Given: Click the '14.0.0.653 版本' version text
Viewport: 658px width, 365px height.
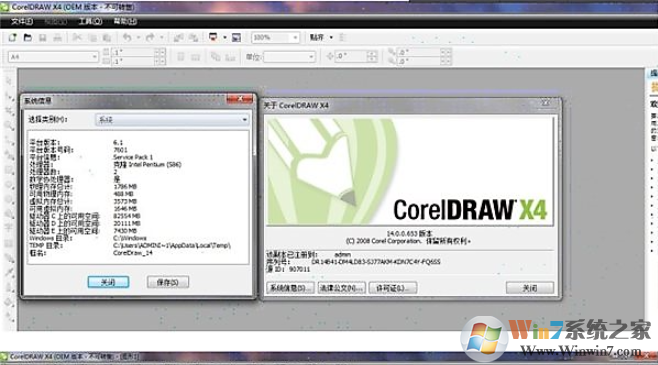Looking at the screenshot, I should [x=409, y=233].
